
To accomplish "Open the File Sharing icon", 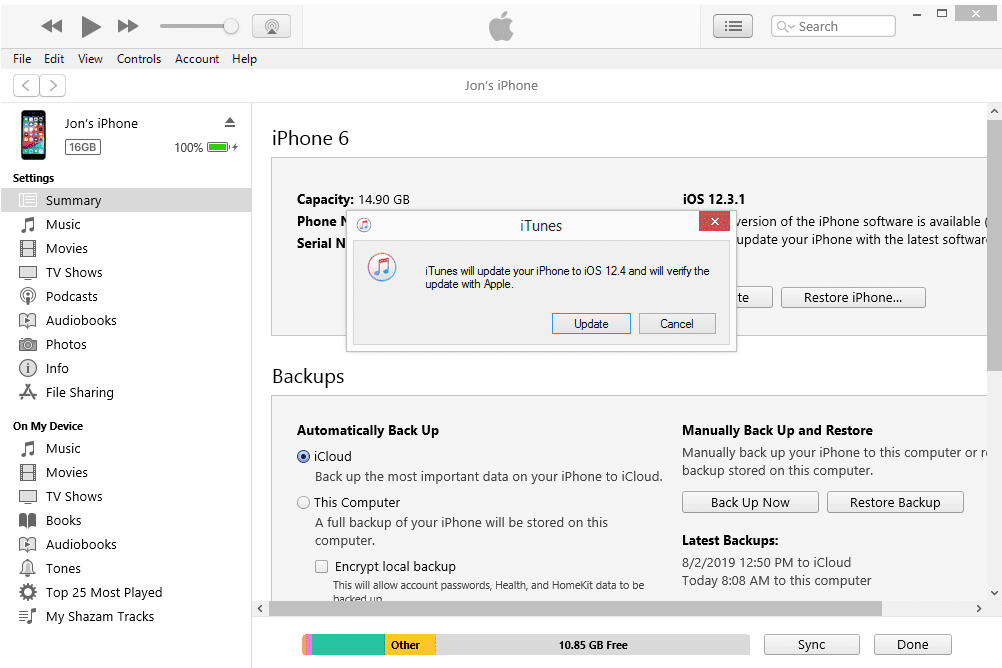I will tap(27, 392).
